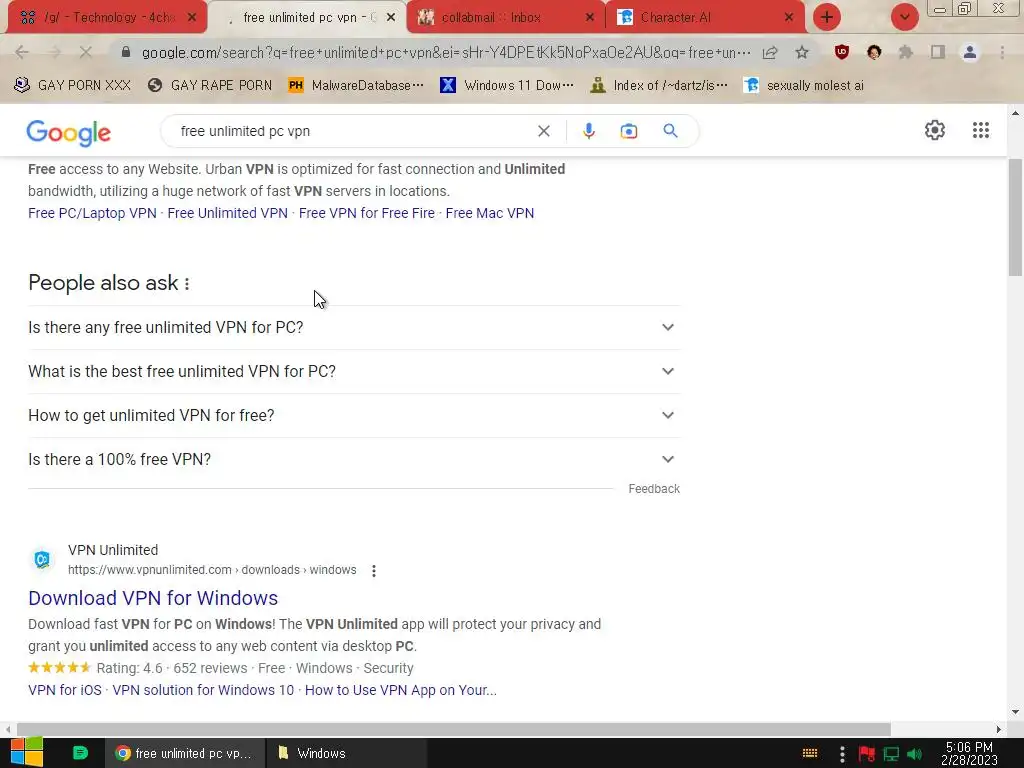The height and width of the screenshot is (768, 1024).
Task: Click the vertical scrollbar down arrow
Action: tap(1015, 712)
